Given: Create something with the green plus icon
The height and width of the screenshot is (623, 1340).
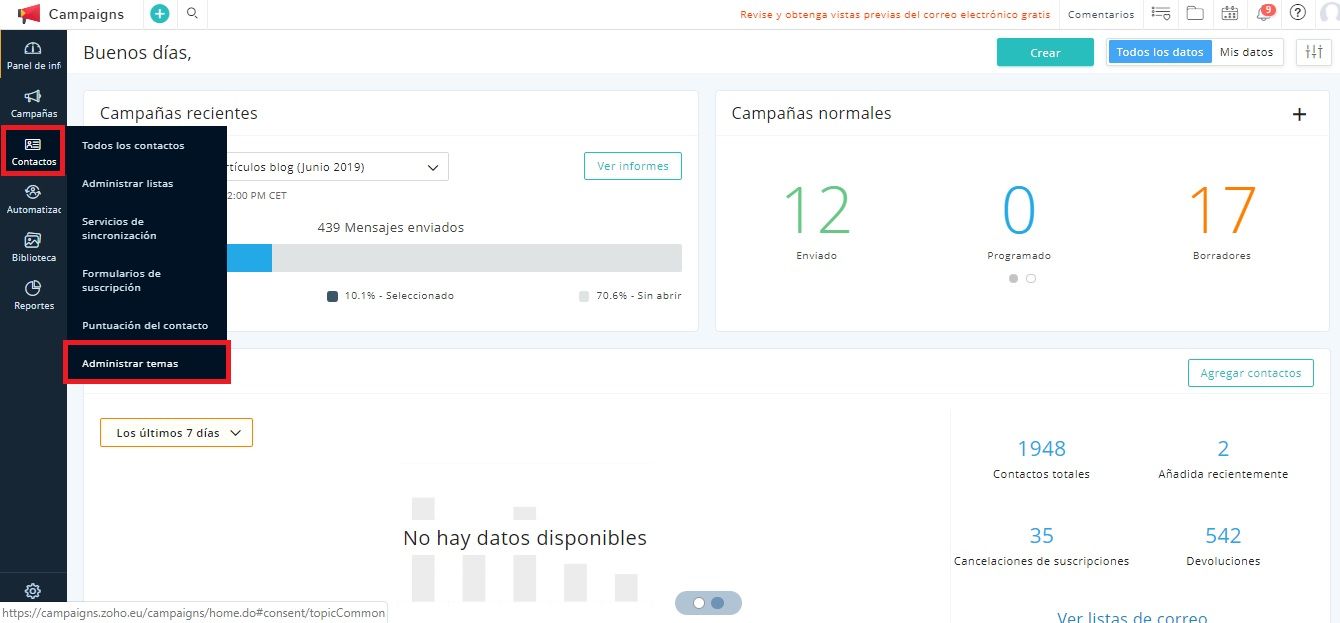Looking at the screenshot, I should [159, 13].
